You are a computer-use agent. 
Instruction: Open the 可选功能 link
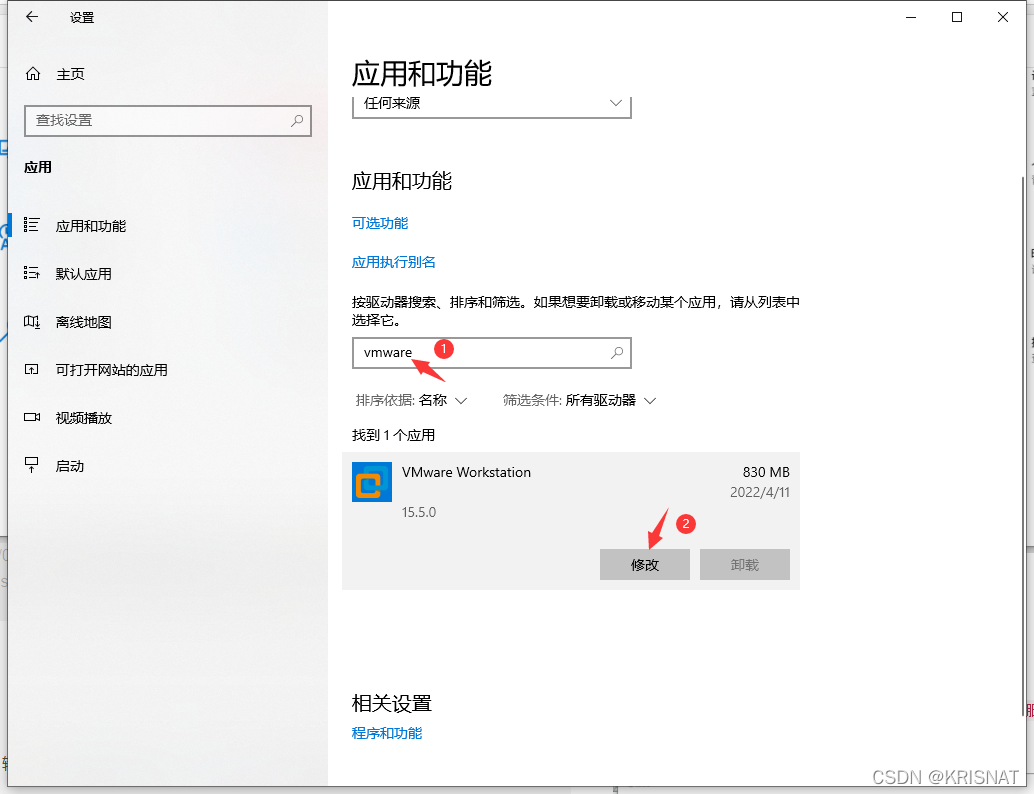[380, 223]
